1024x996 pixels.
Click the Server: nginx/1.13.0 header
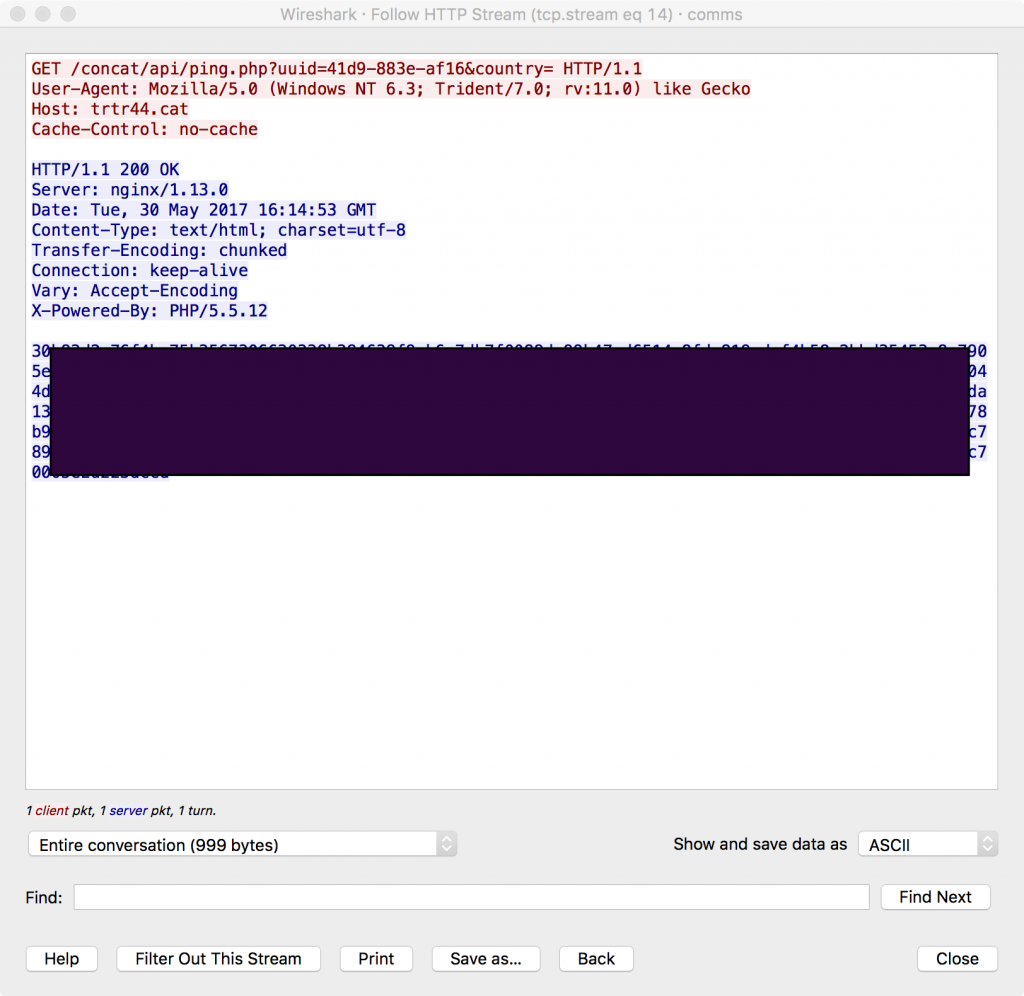point(130,190)
